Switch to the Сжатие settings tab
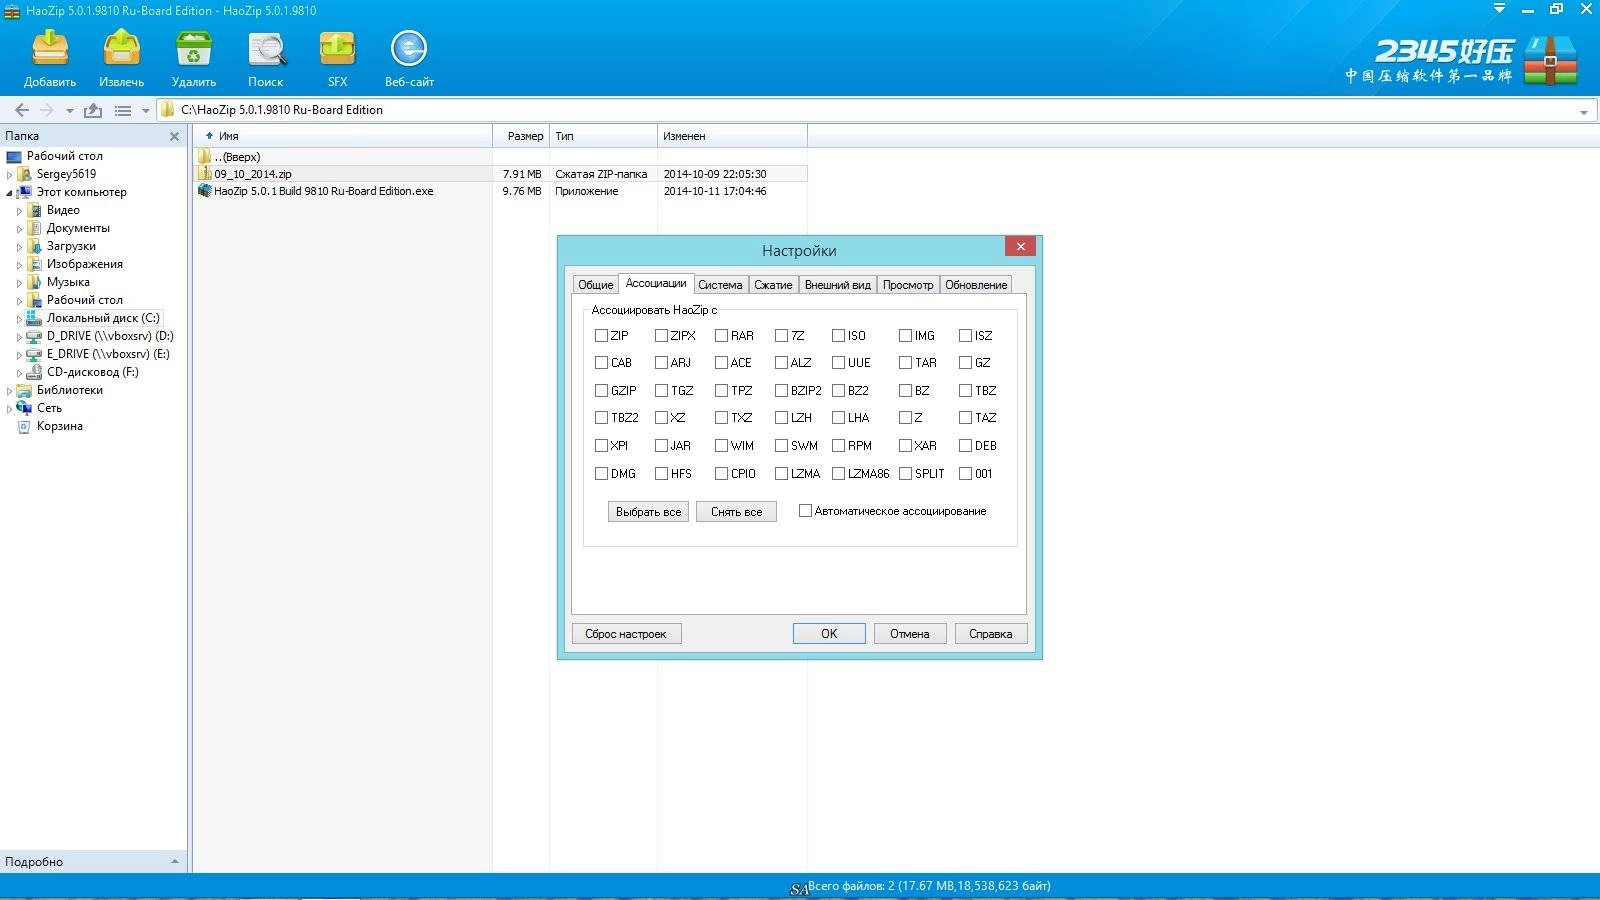This screenshot has height=900, width=1600. point(773,285)
